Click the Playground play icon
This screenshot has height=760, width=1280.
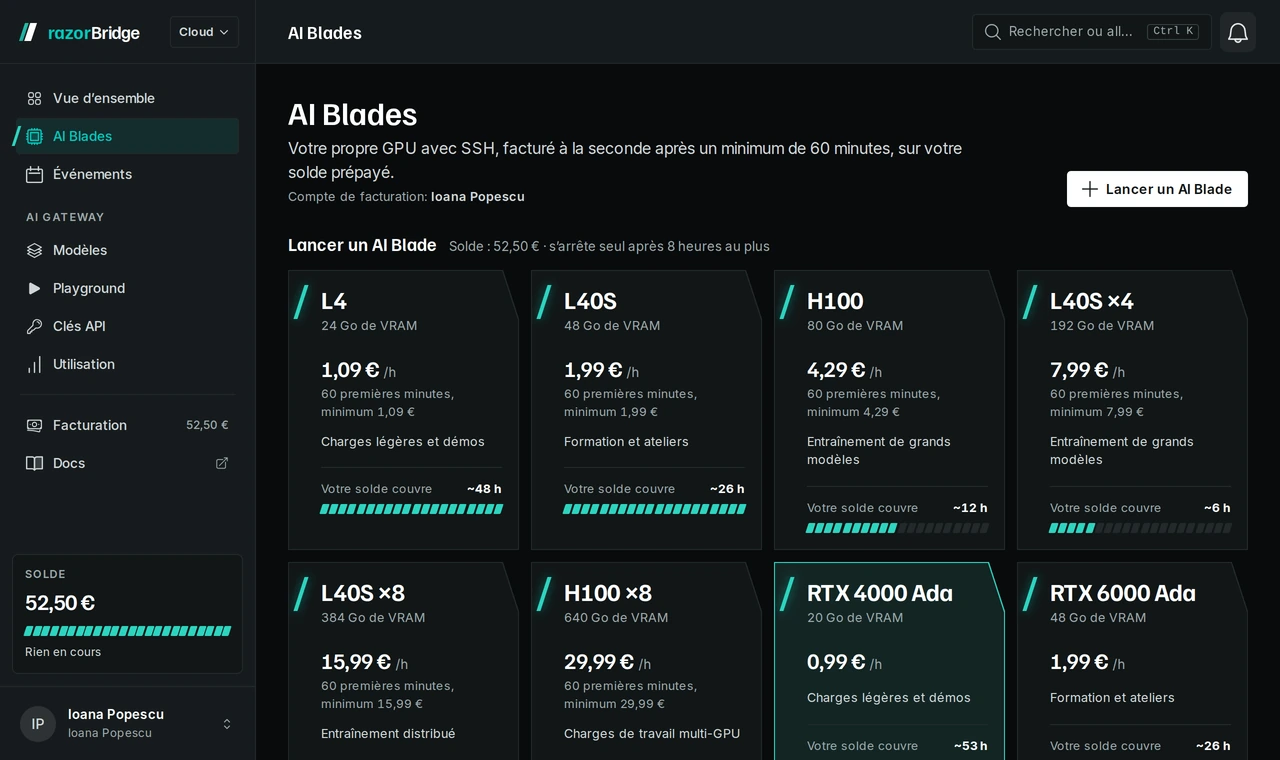[34, 288]
